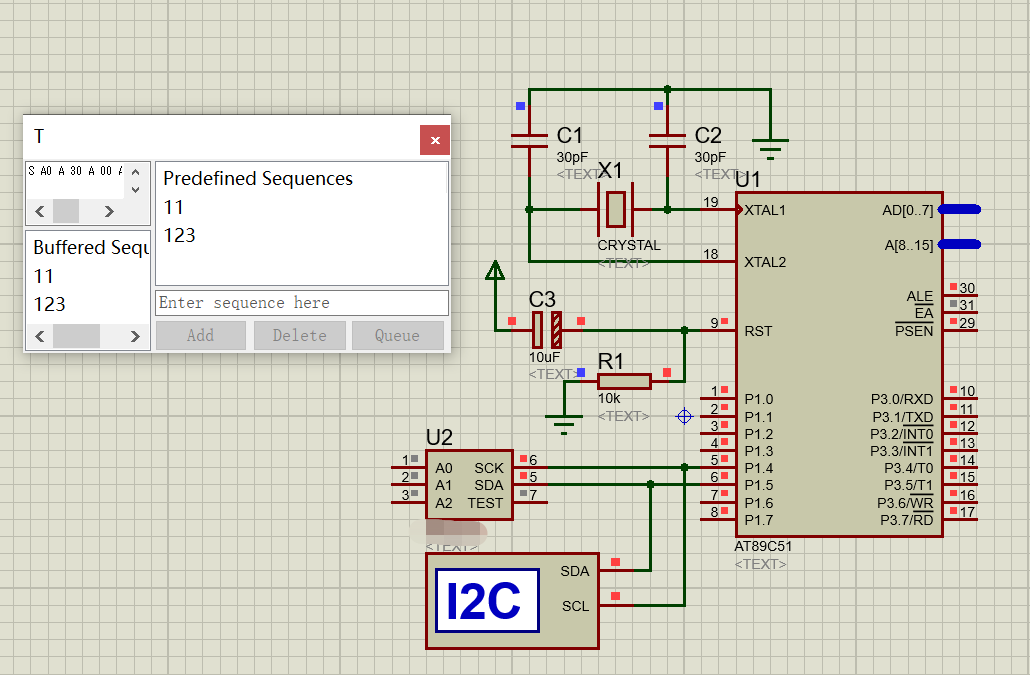Click the scroll-down arrow in I2C log box
Viewport: 1030px width, 675px height.
pos(135,189)
